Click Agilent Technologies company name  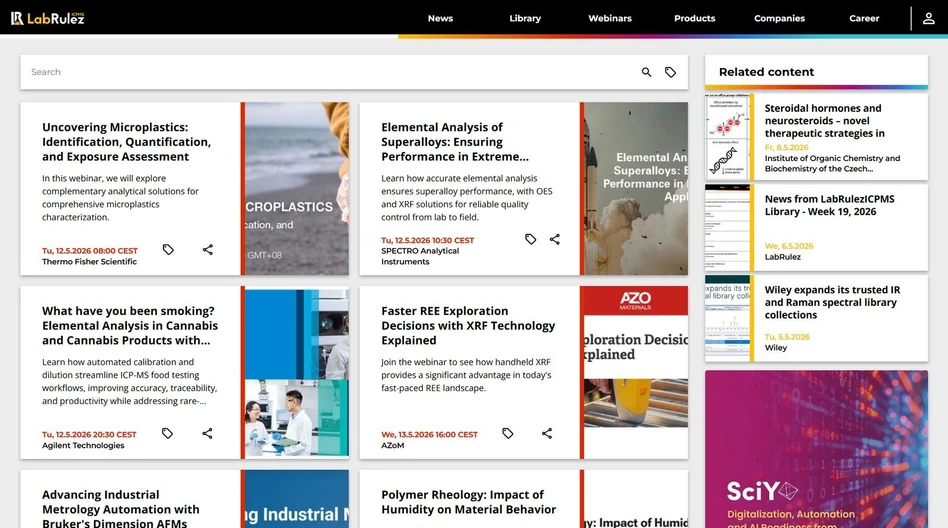point(83,446)
